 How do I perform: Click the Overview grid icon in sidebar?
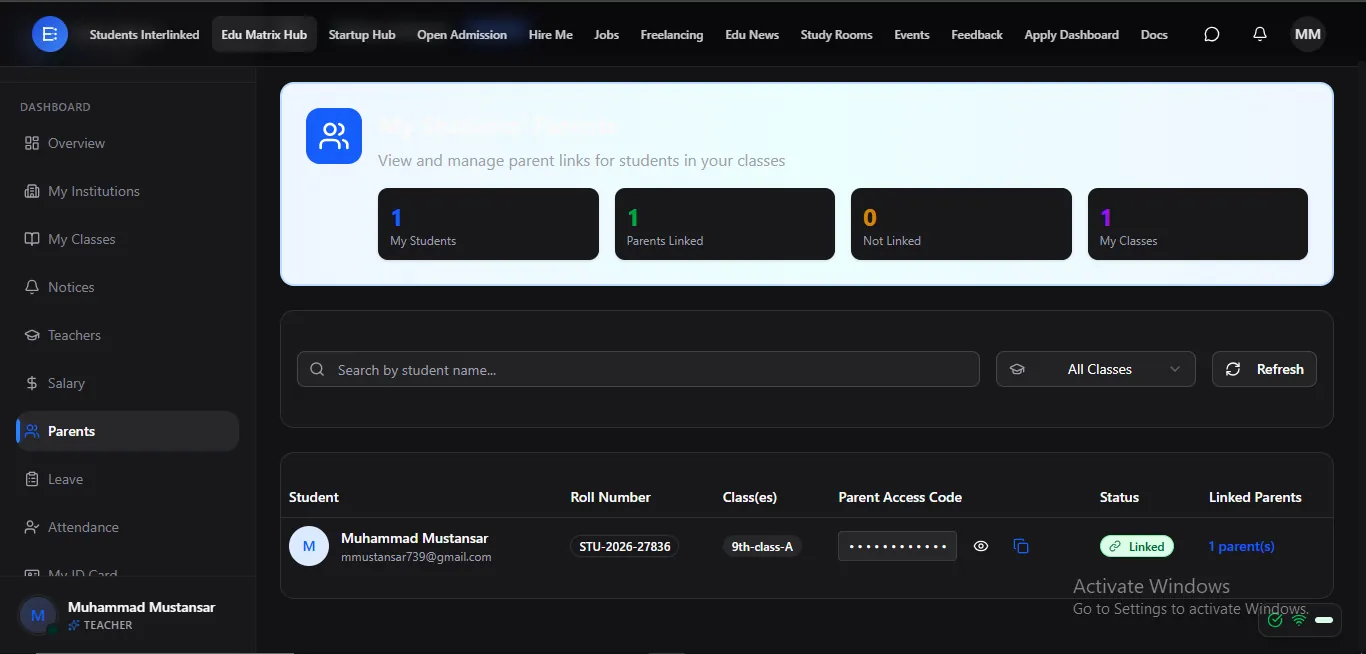[x=32, y=143]
